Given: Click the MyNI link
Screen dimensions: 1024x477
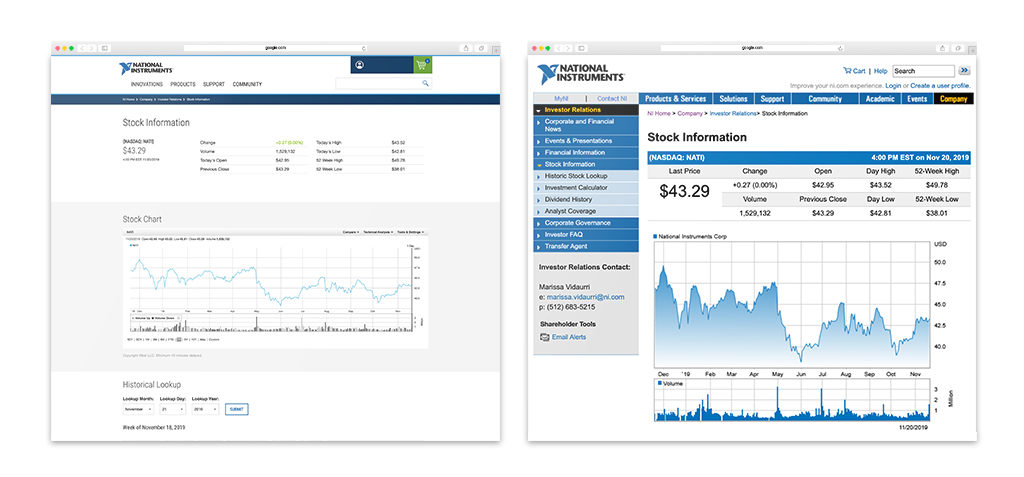Looking at the screenshot, I should (x=561, y=99).
